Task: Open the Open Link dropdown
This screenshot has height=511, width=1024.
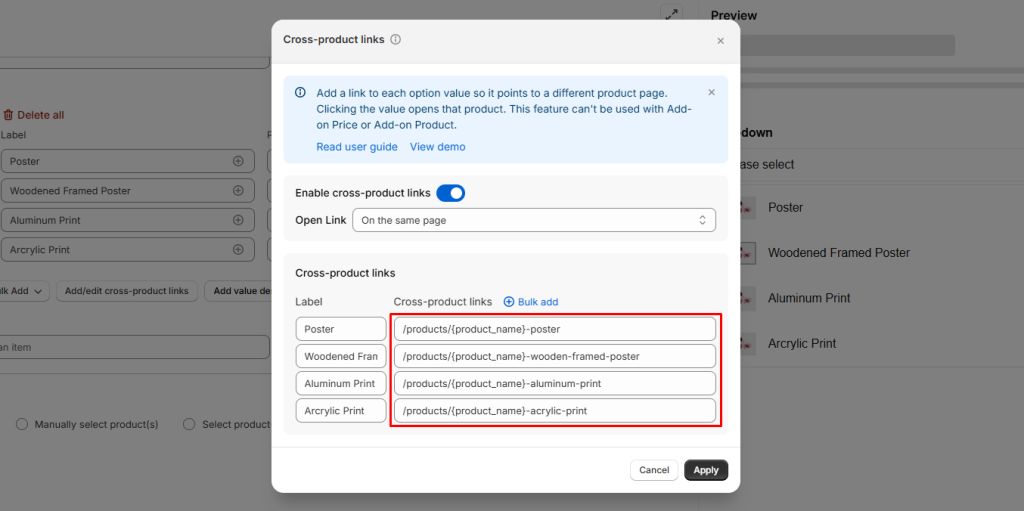Action: pos(534,220)
